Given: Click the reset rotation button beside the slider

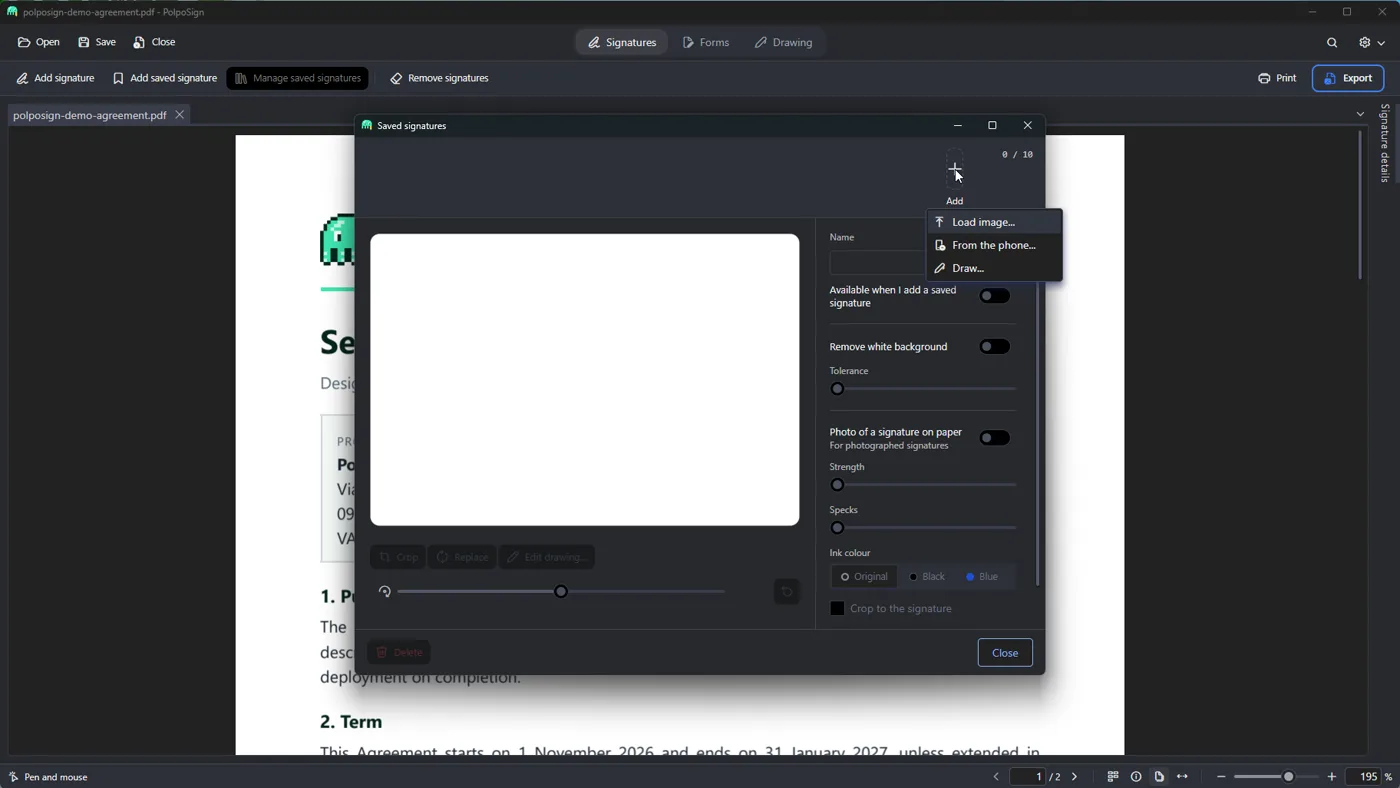Looking at the screenshot, I should coord(786,592).
